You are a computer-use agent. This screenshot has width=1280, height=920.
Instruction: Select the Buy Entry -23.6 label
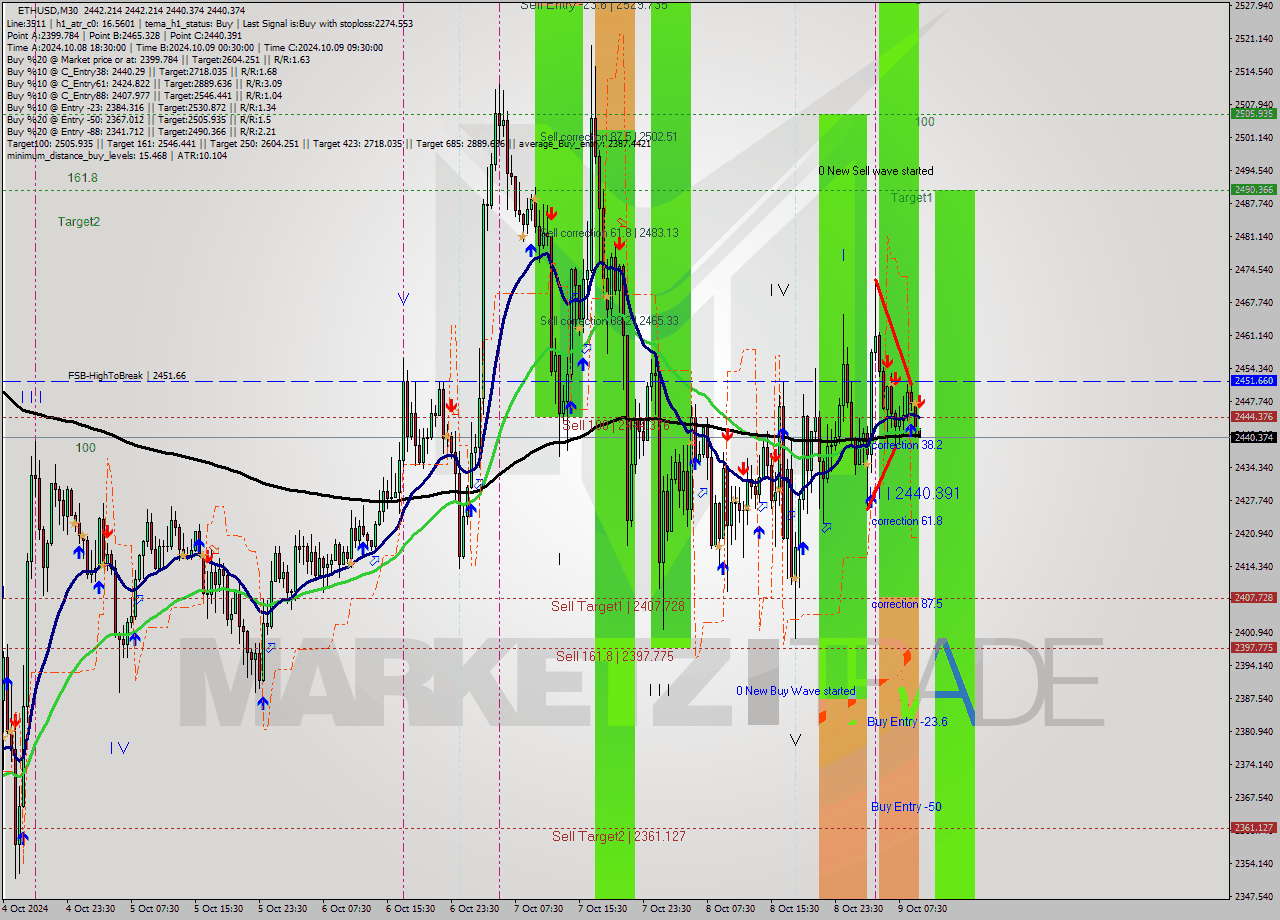tap(907, 721)
